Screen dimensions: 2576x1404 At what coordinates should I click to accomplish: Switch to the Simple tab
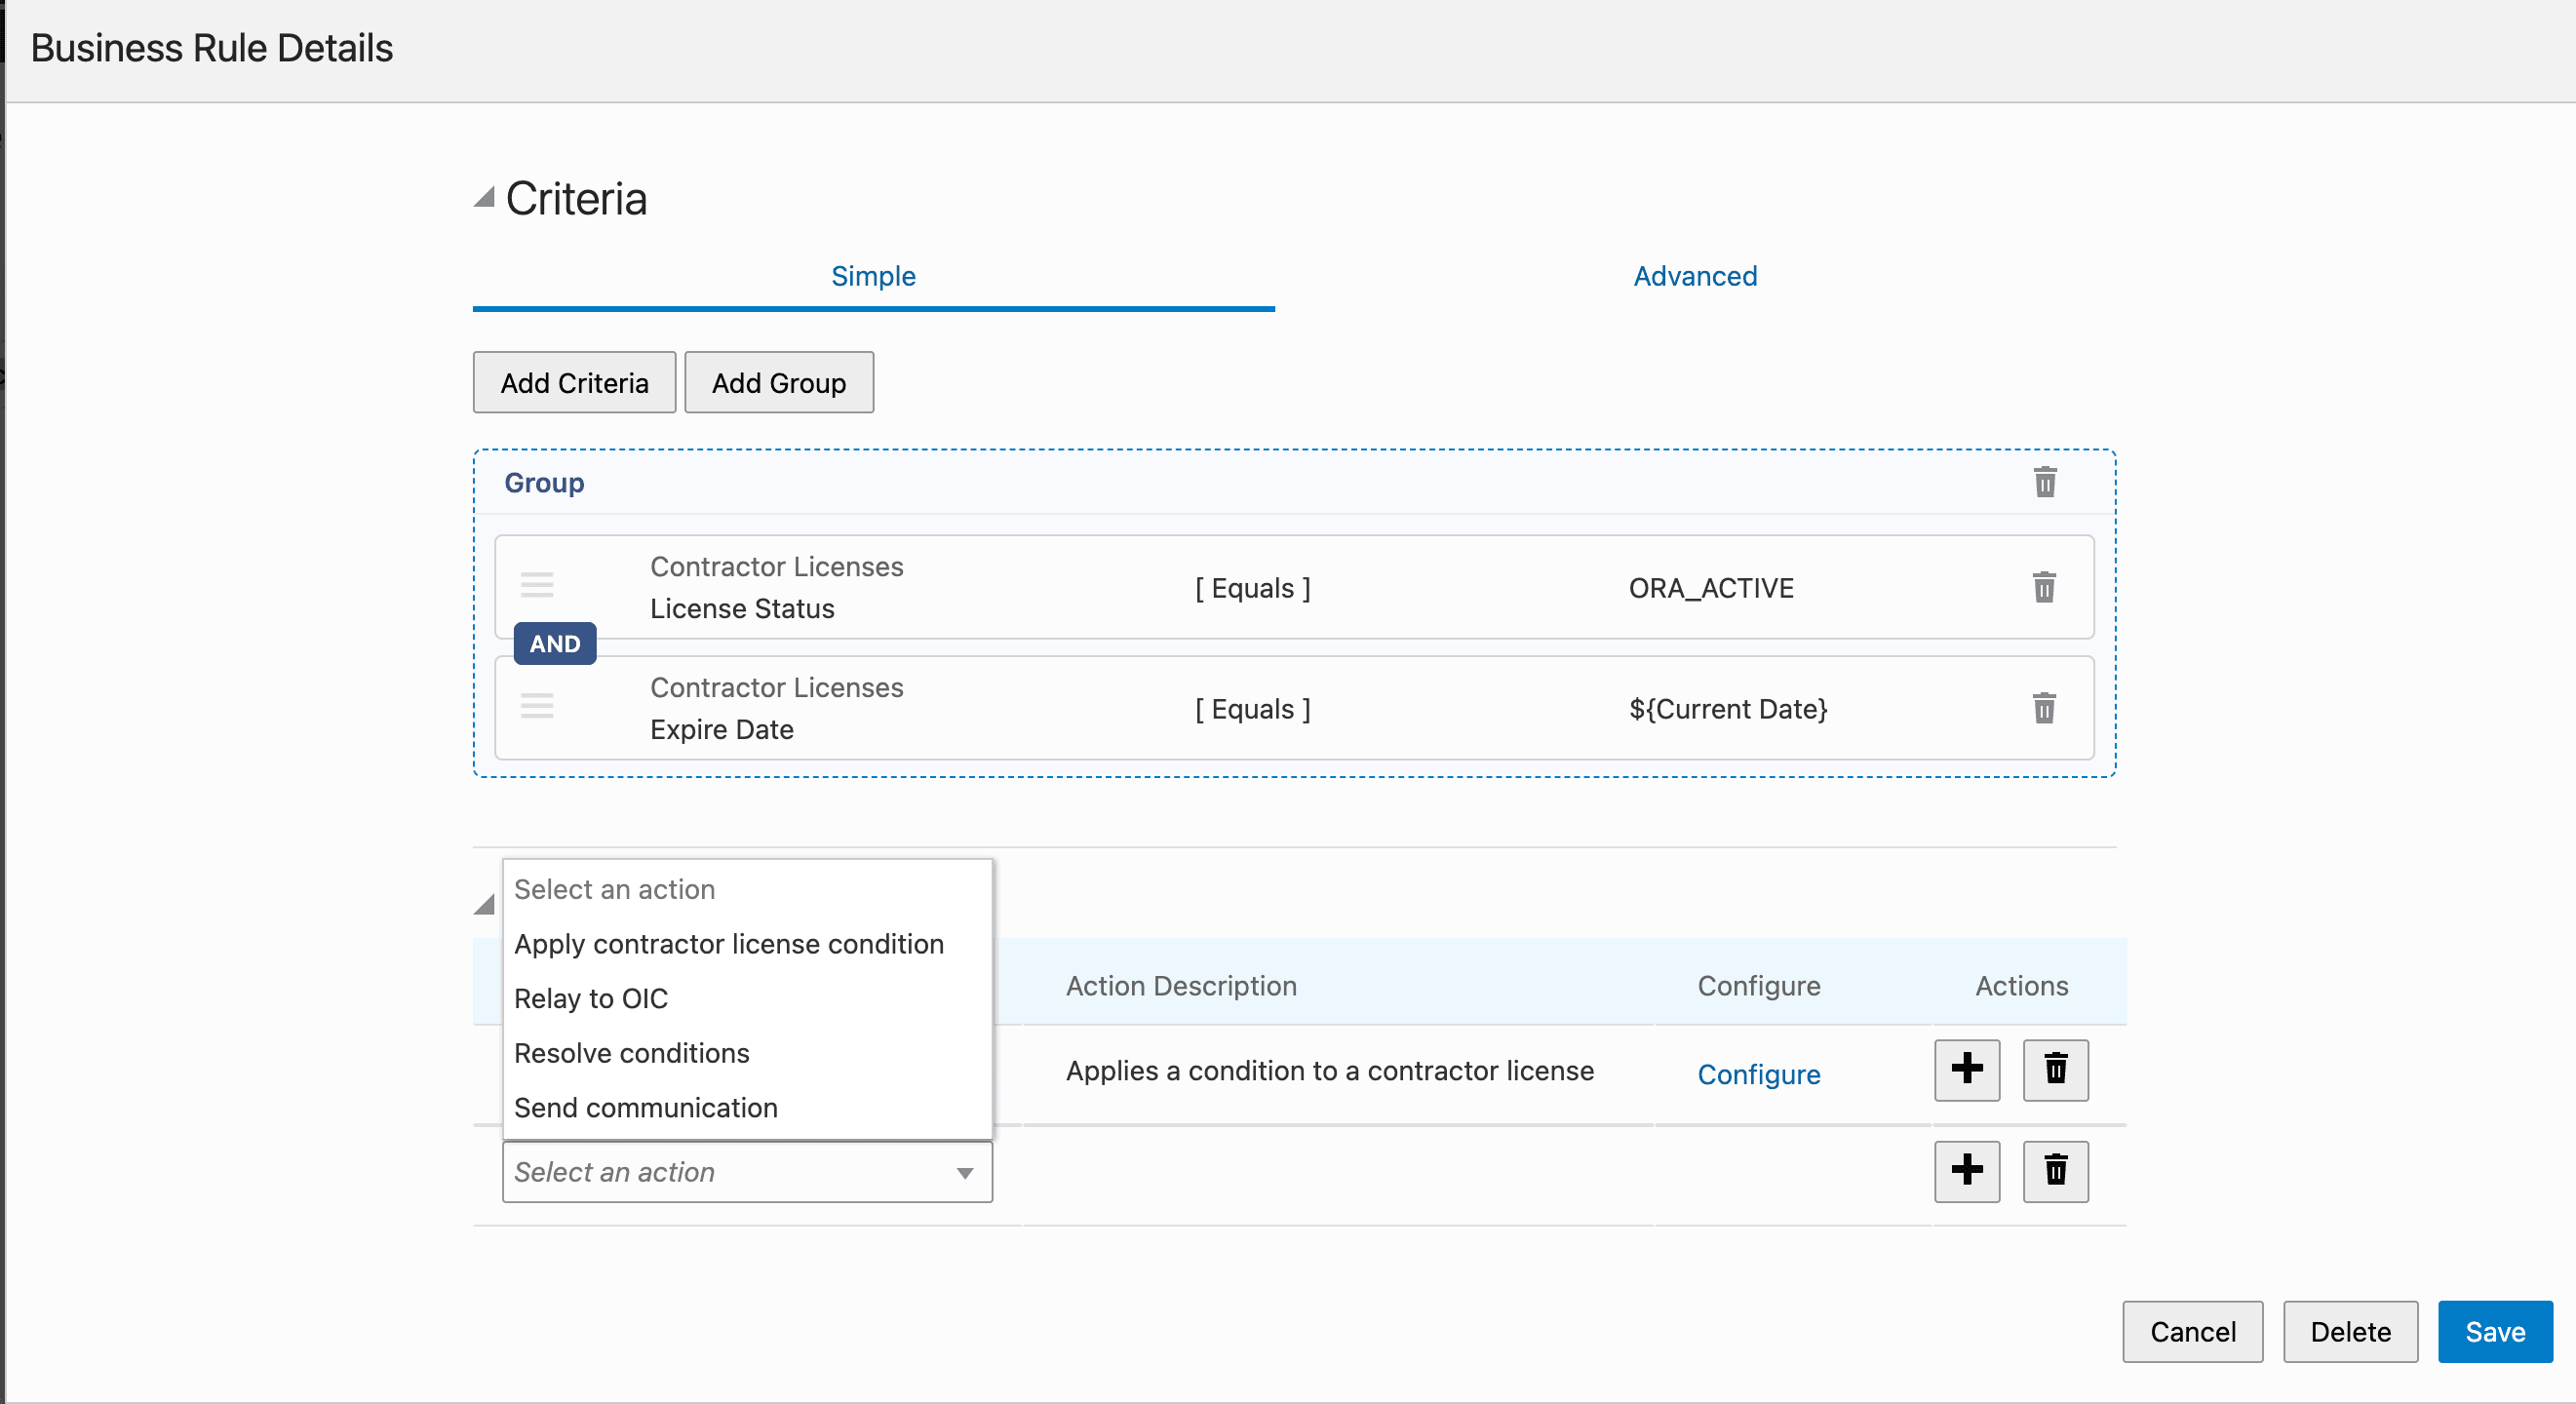click(x=873, y=276)
